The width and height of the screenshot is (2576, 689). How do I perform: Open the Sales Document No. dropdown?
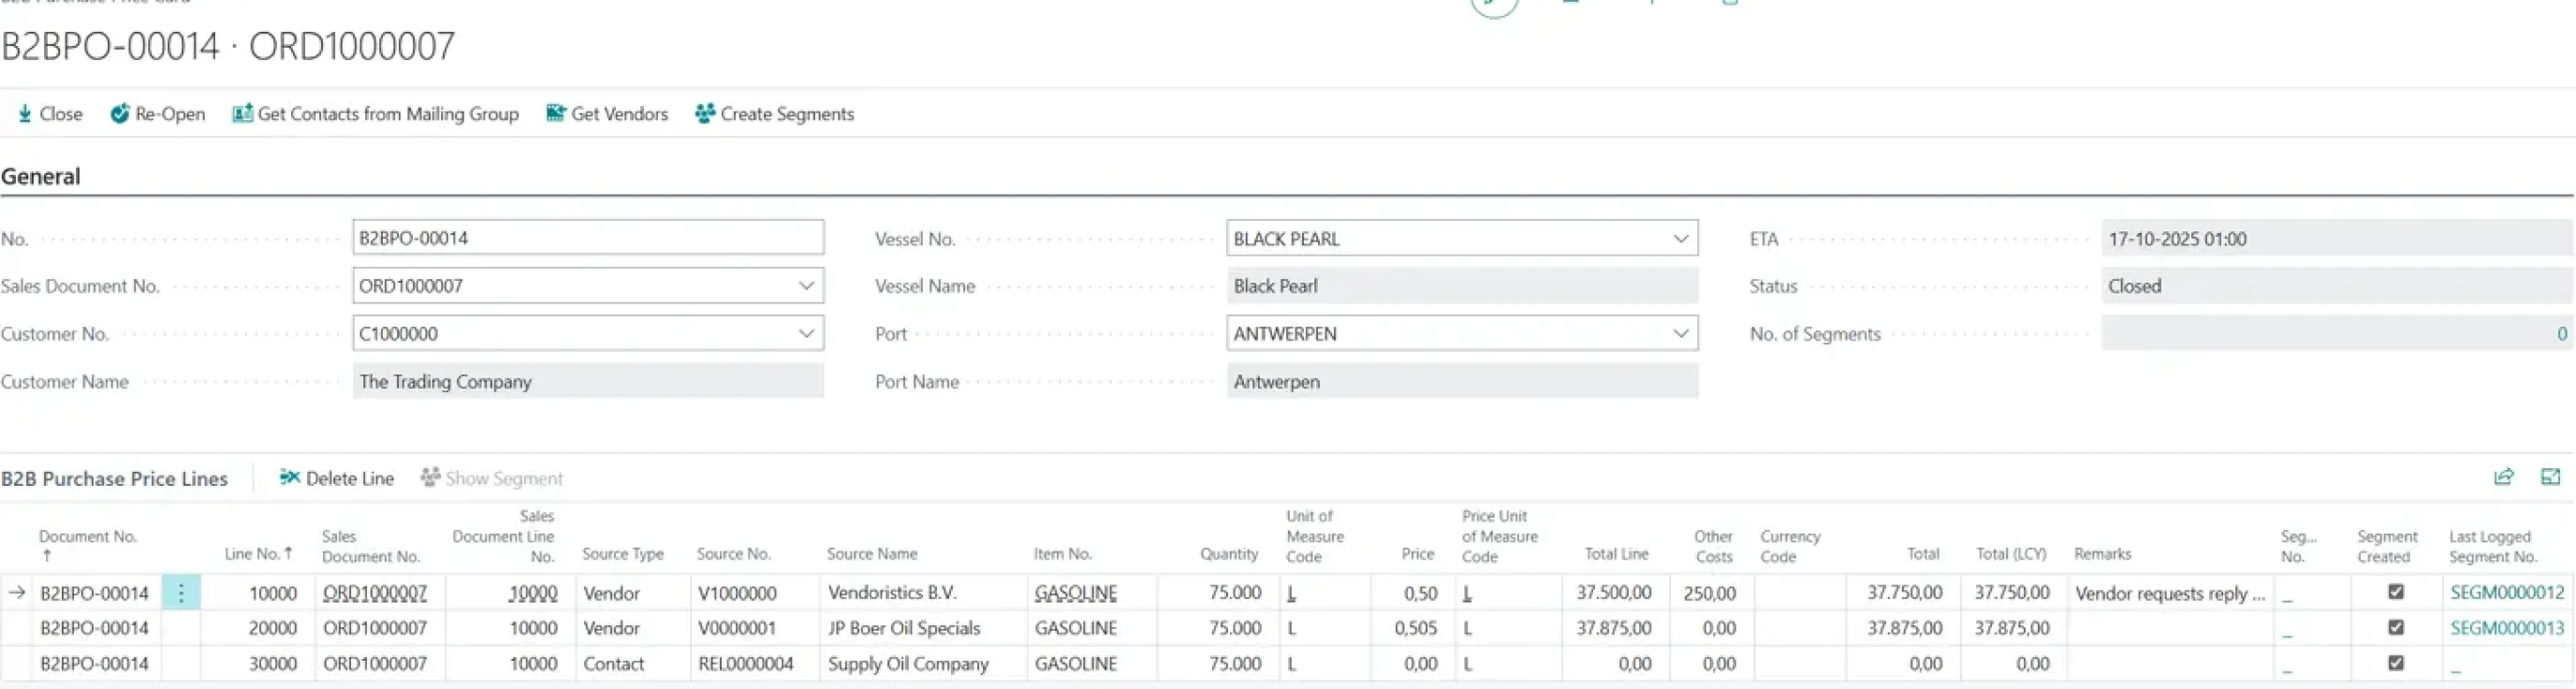pos(805,286)
